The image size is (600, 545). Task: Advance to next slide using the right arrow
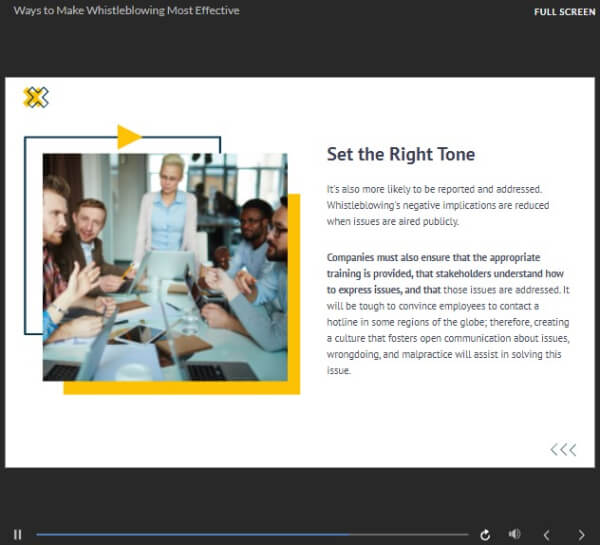581,535
